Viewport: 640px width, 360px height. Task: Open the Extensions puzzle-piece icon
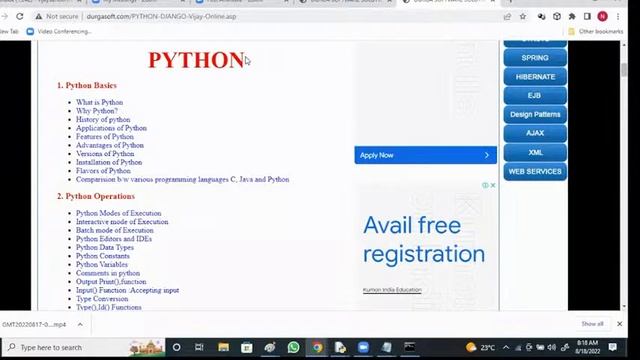coord(572,16)
